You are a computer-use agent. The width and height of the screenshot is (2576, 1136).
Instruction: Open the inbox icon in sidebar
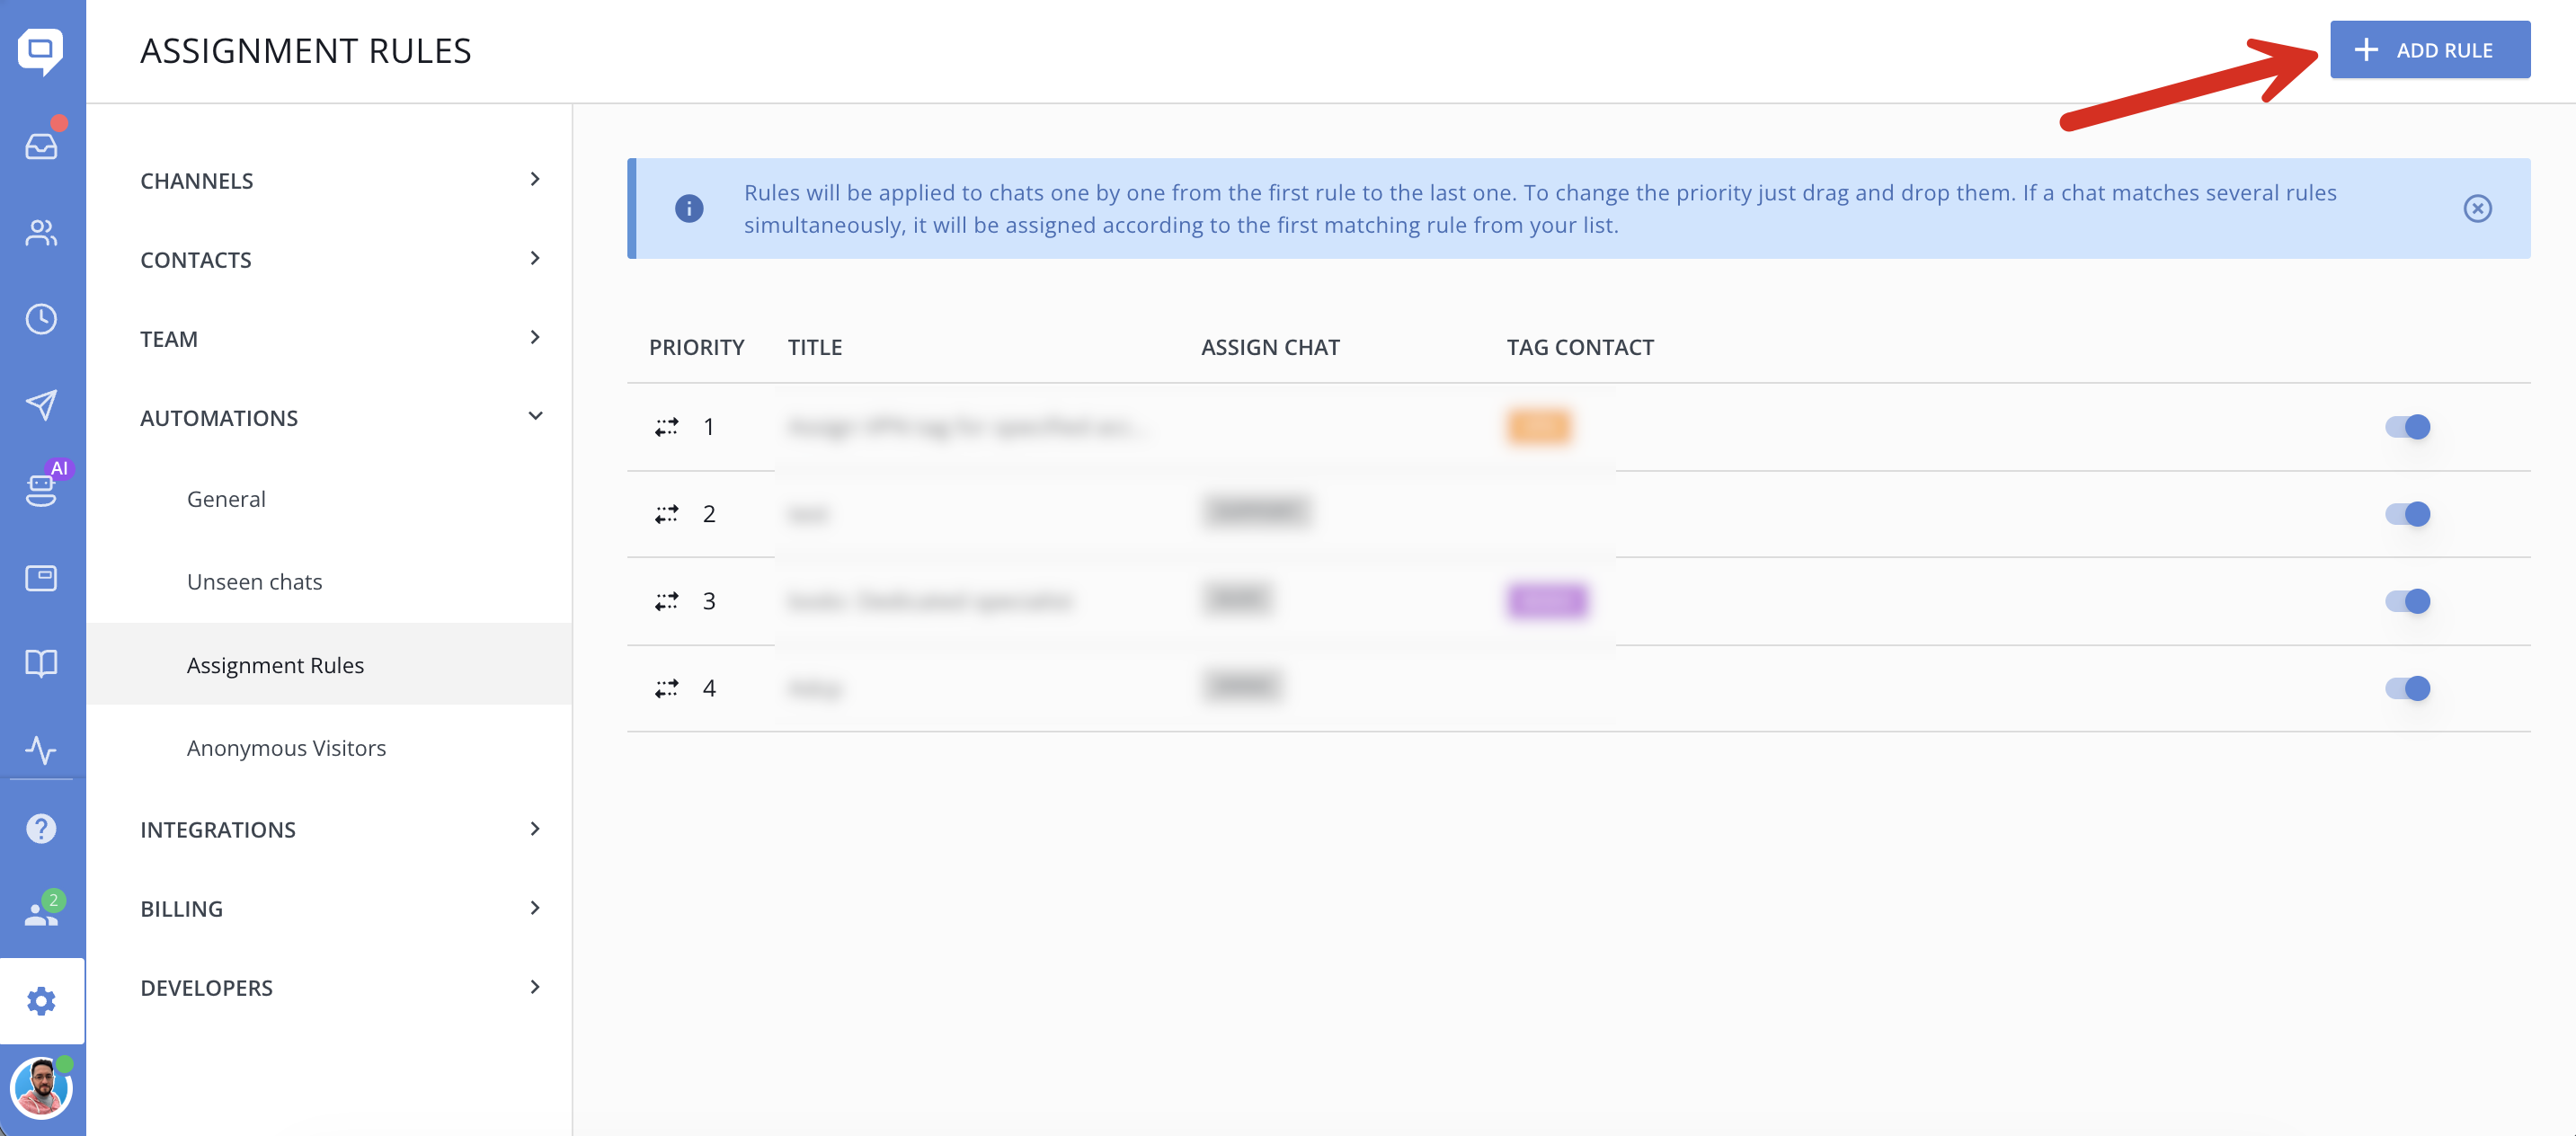point(41,146)
